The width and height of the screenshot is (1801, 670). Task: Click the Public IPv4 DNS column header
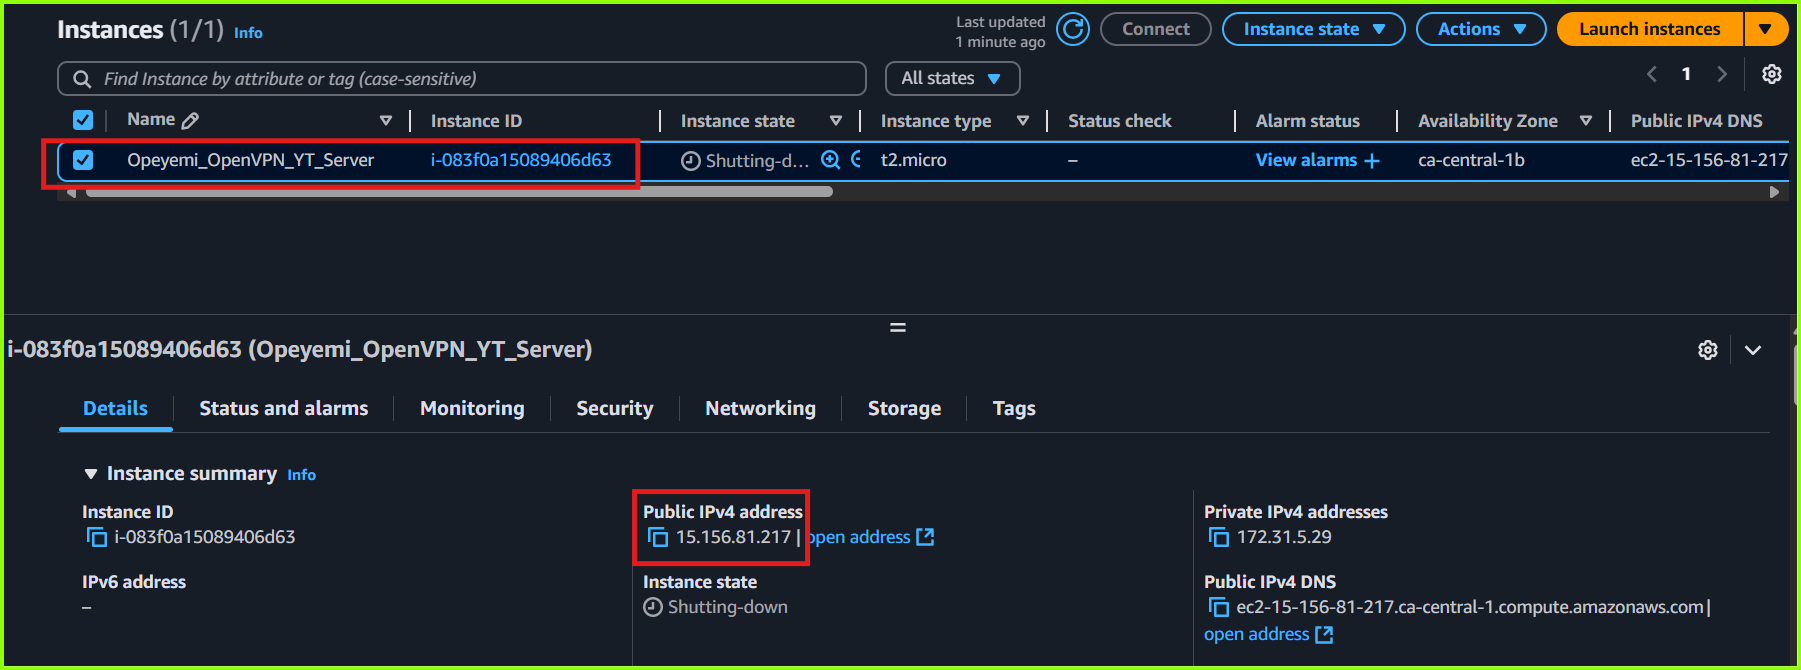pyautogui.click(x=1696, y=121)
